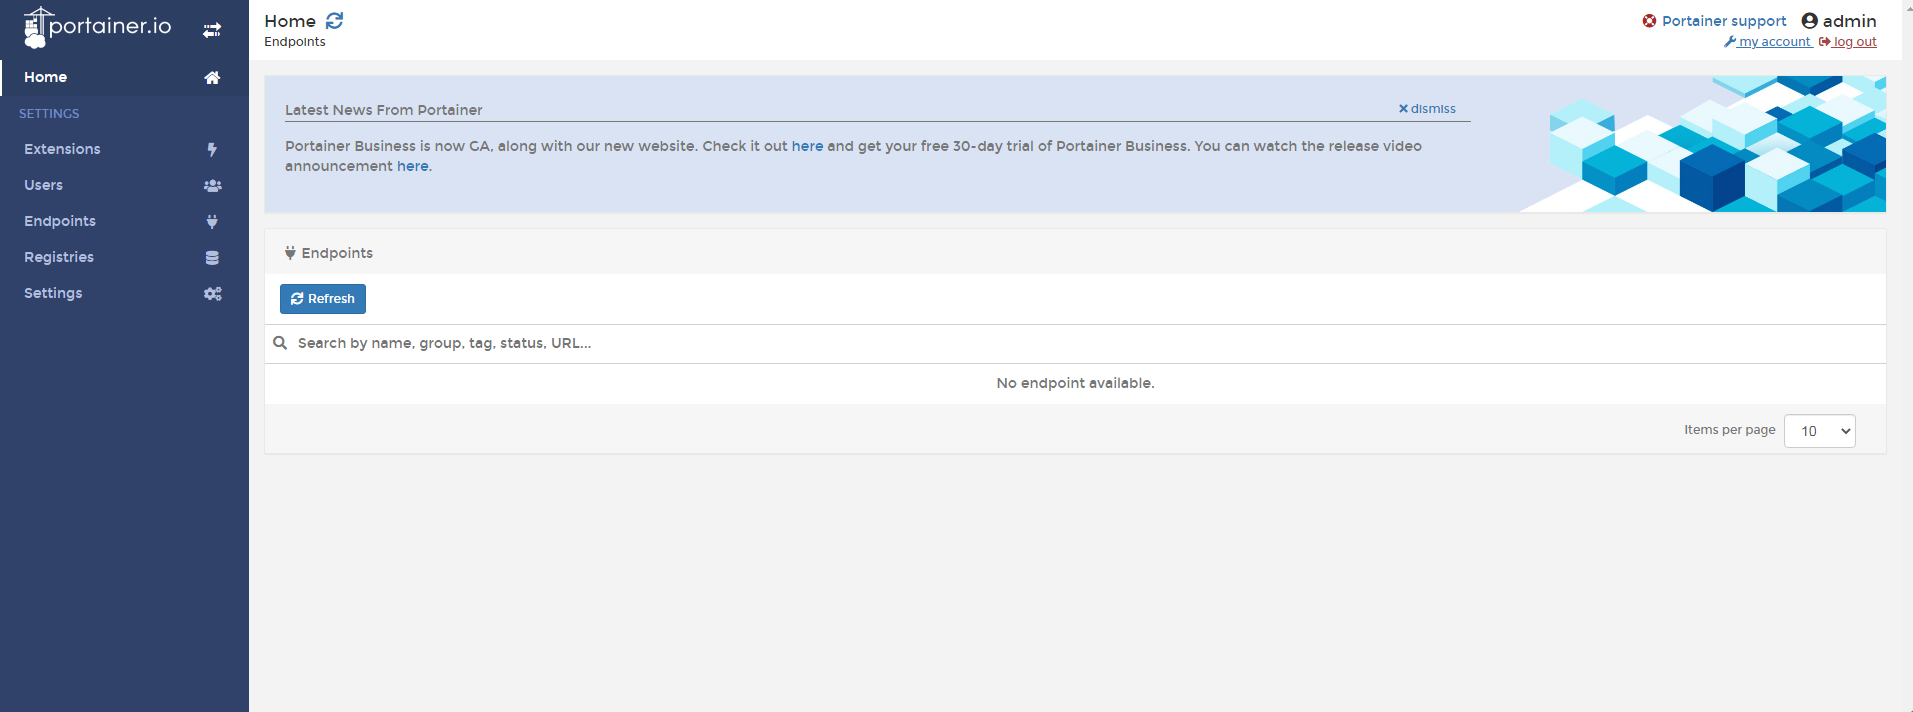Viewport: 1913px width, 712px height.
Task: Click the 'No endpoint available.' message
Action: click(x=1075, y=383)
